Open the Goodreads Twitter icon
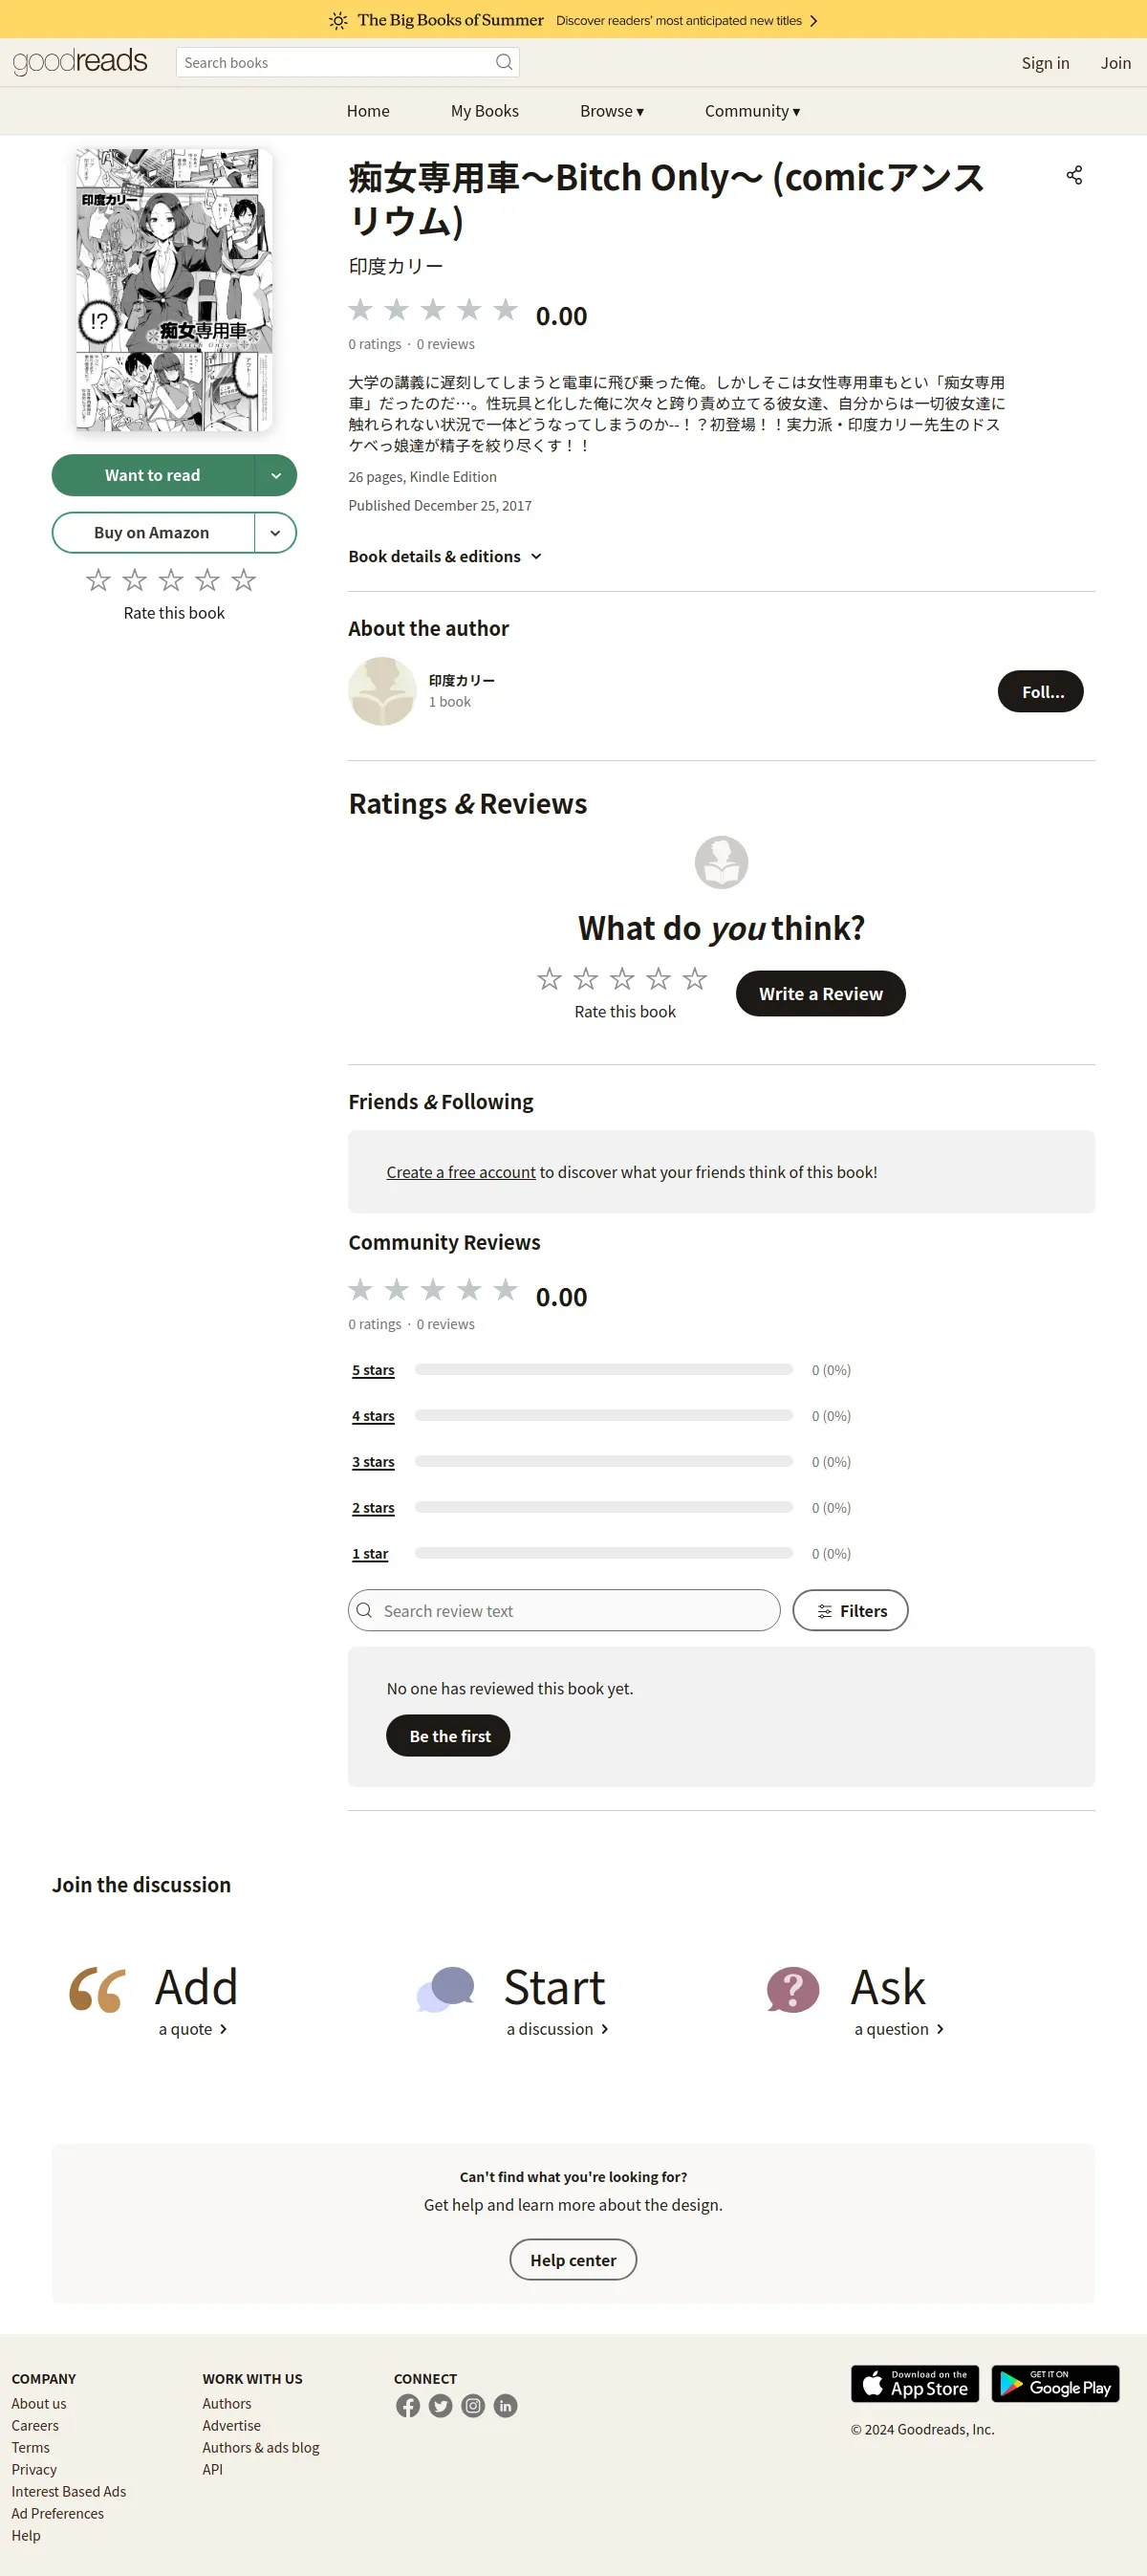This screenshot has width=1147, height=2576. (440, 2405)
